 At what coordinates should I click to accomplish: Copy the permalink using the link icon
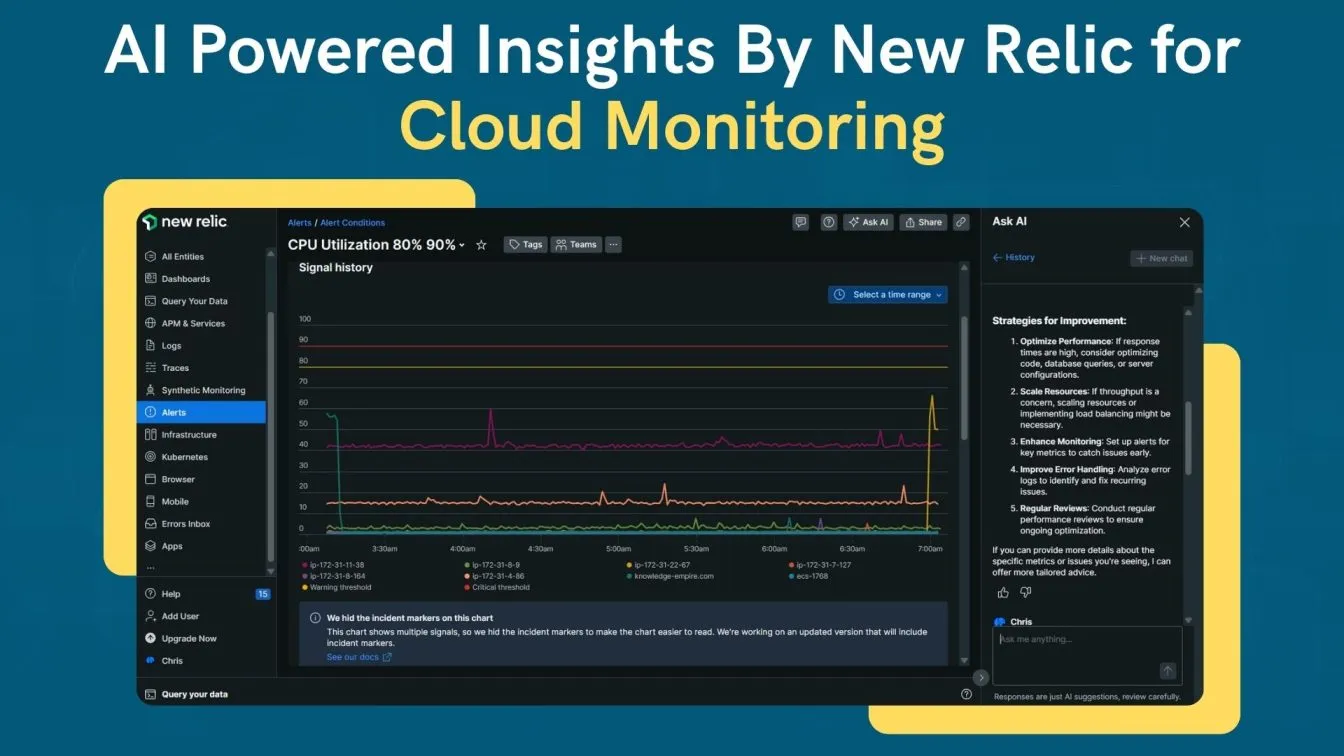coord(961,222)
